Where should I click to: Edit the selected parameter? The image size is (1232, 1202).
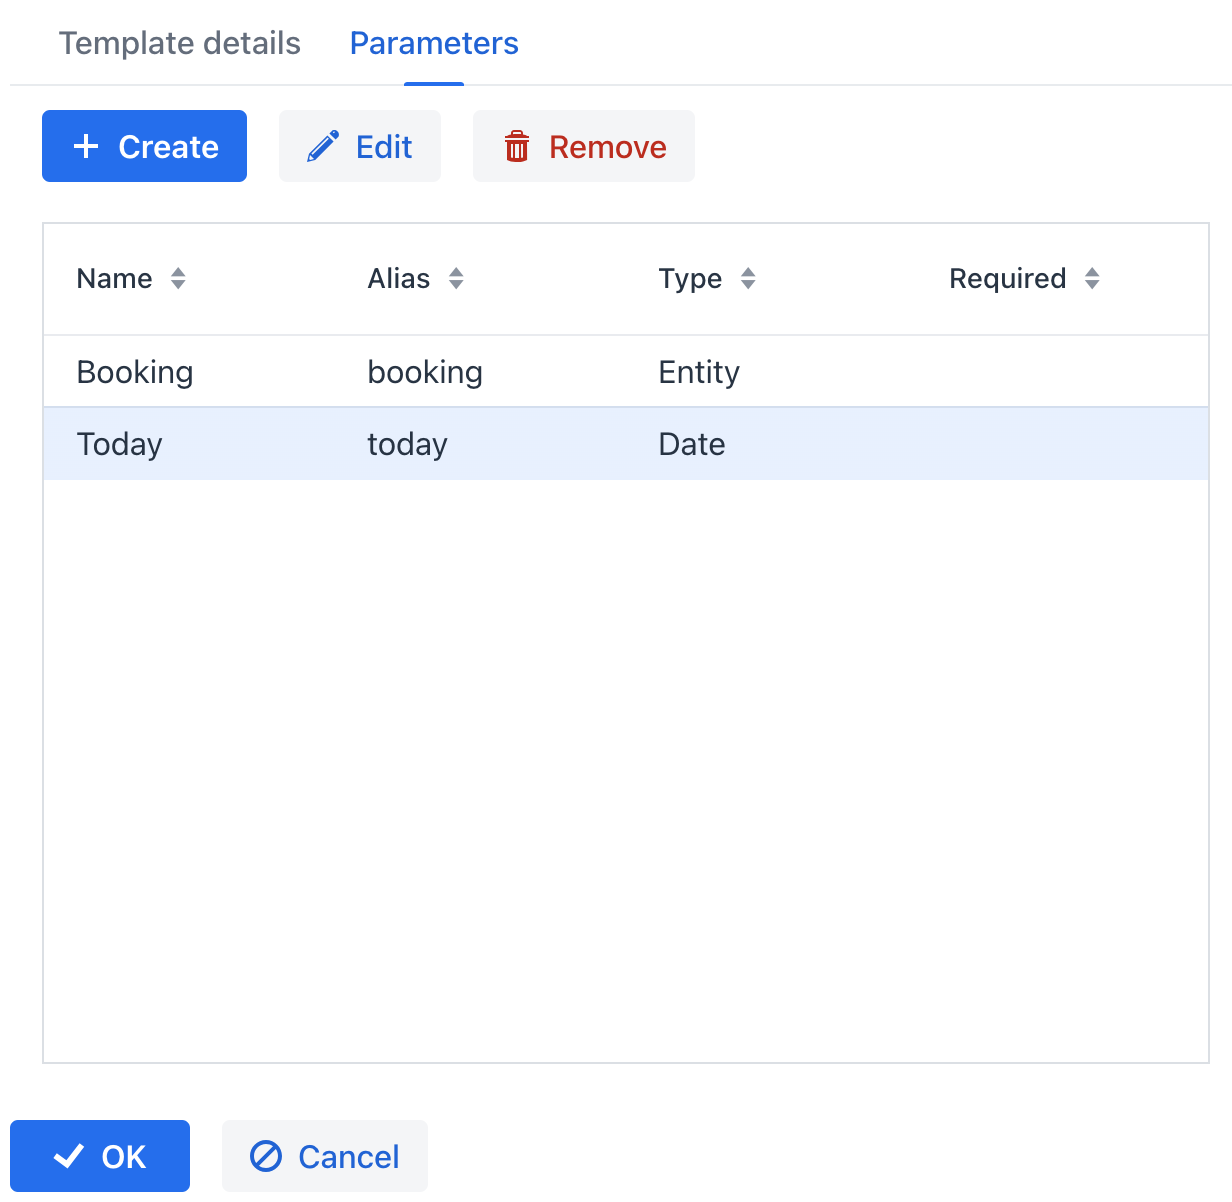tap(359, 146)
